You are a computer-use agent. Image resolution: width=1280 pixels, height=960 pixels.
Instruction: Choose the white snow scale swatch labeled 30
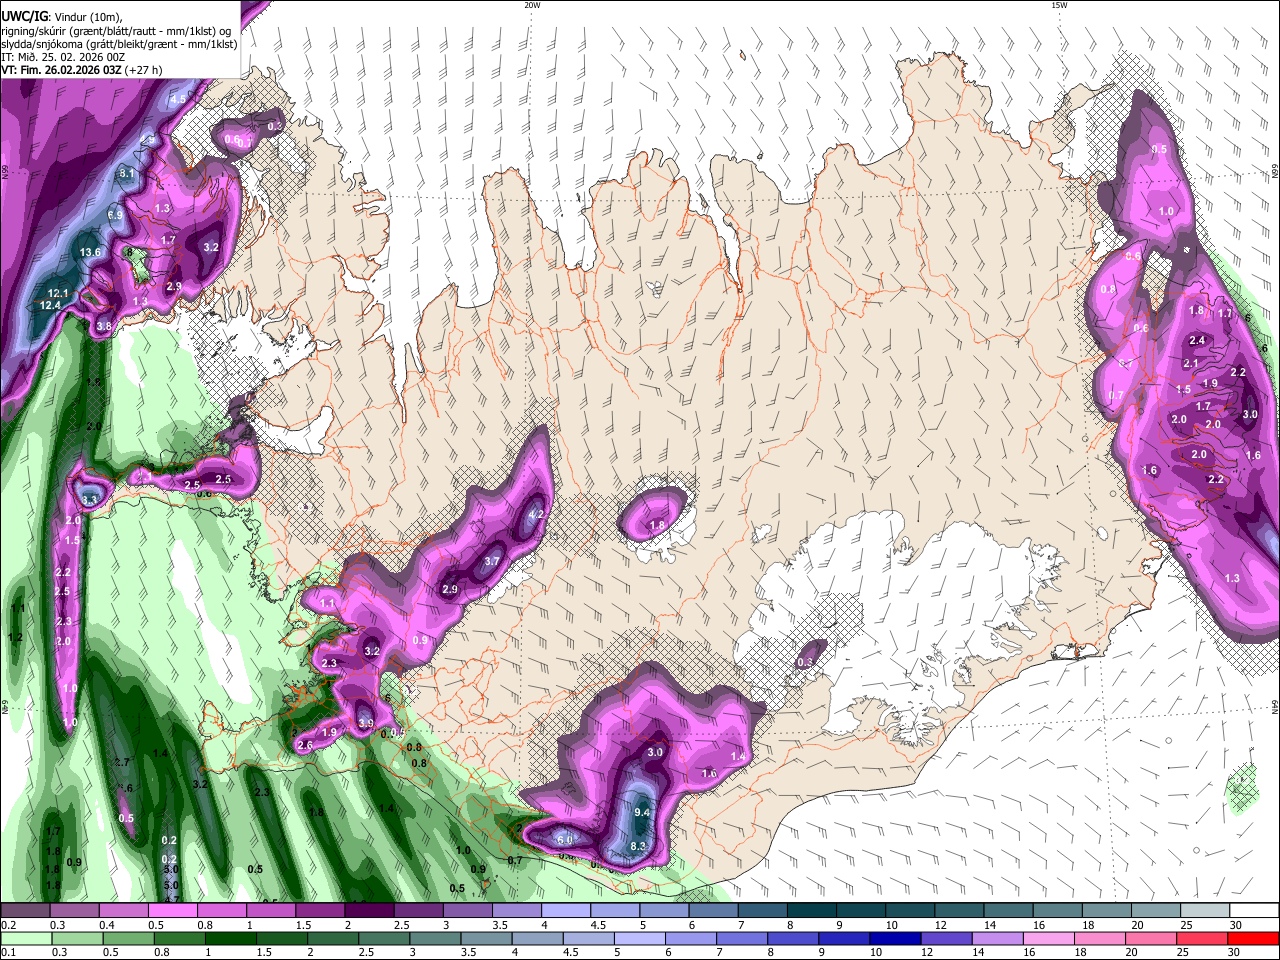pos(1253,911)
